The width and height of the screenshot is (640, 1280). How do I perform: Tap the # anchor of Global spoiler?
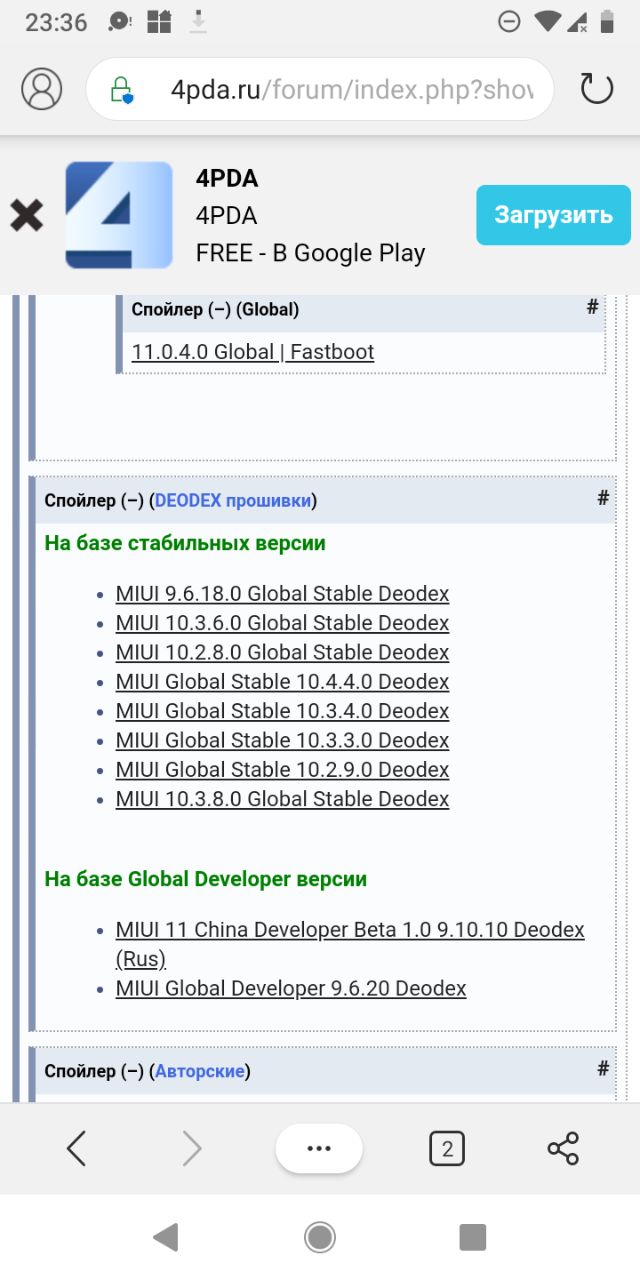[592, 307]
